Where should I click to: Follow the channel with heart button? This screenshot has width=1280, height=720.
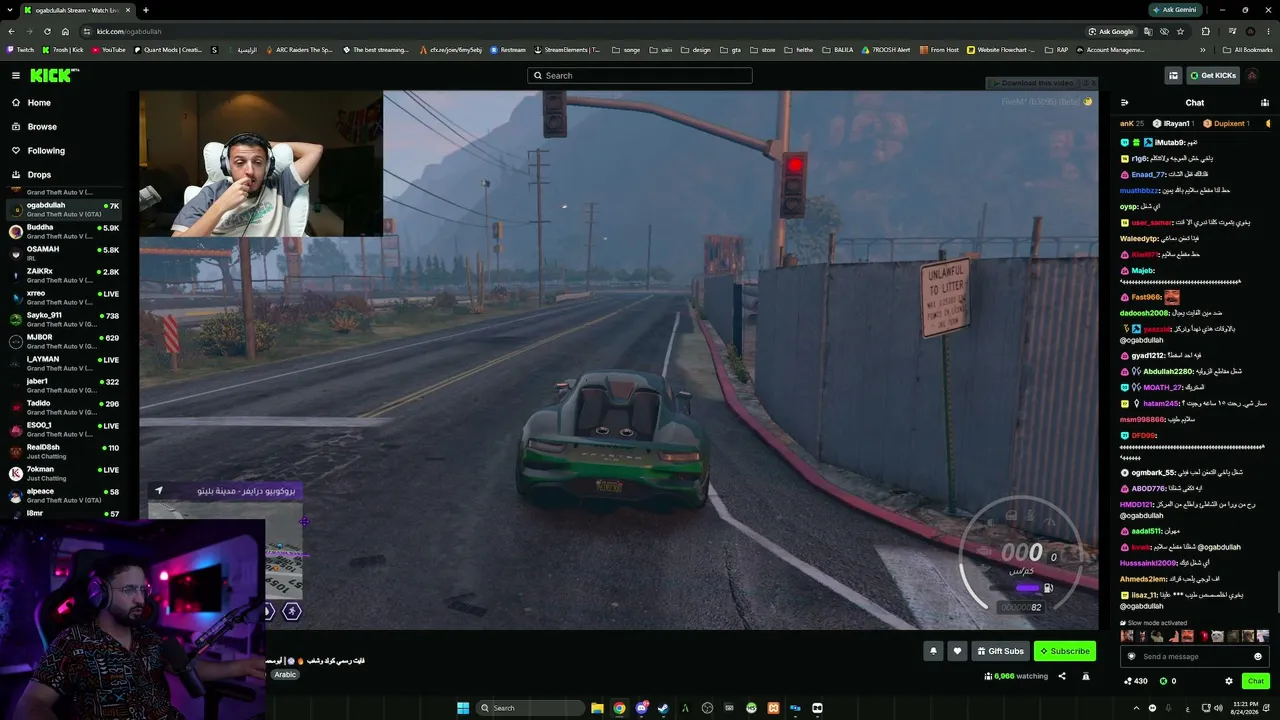pos(957,651)
